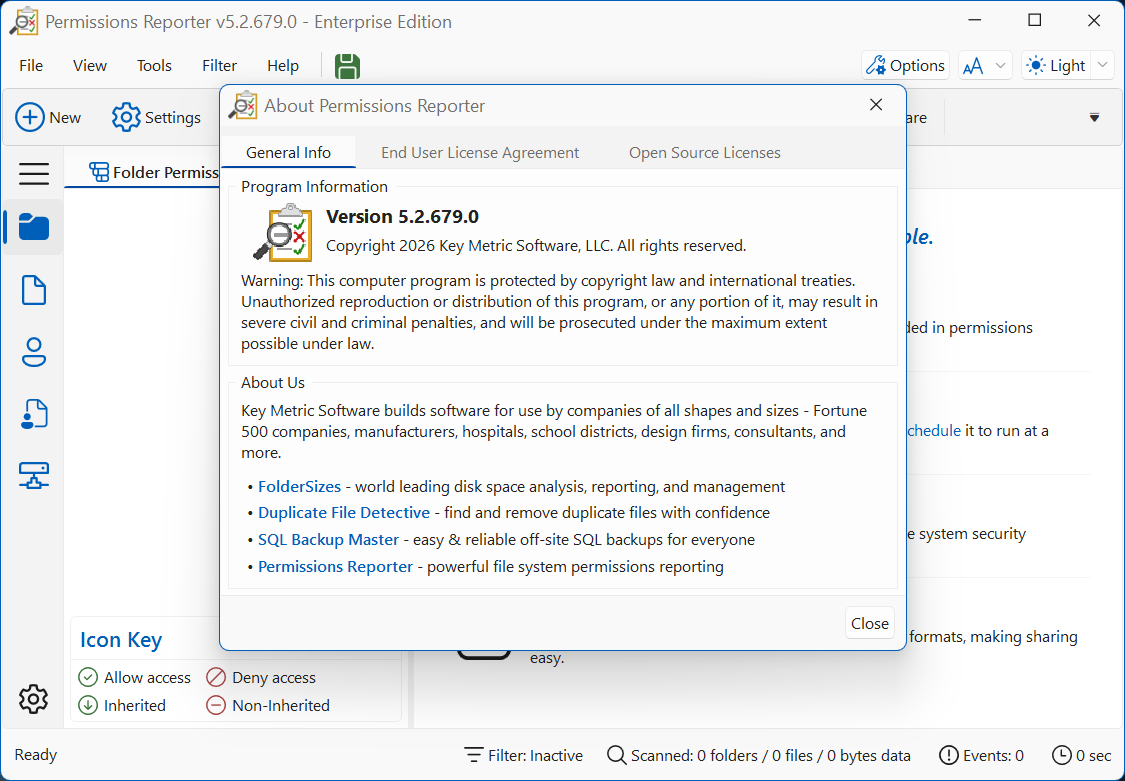Image resolution: width=1125 pixels, height=781 pixels.
Task: Click New in the toolbar
Action: pos(48,117)
